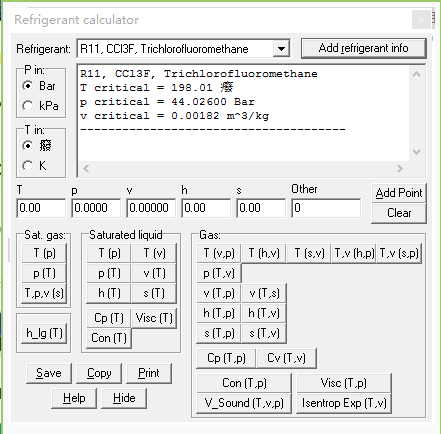Calculate saturated gas T,p,v (s)

(x=44, y=293)
